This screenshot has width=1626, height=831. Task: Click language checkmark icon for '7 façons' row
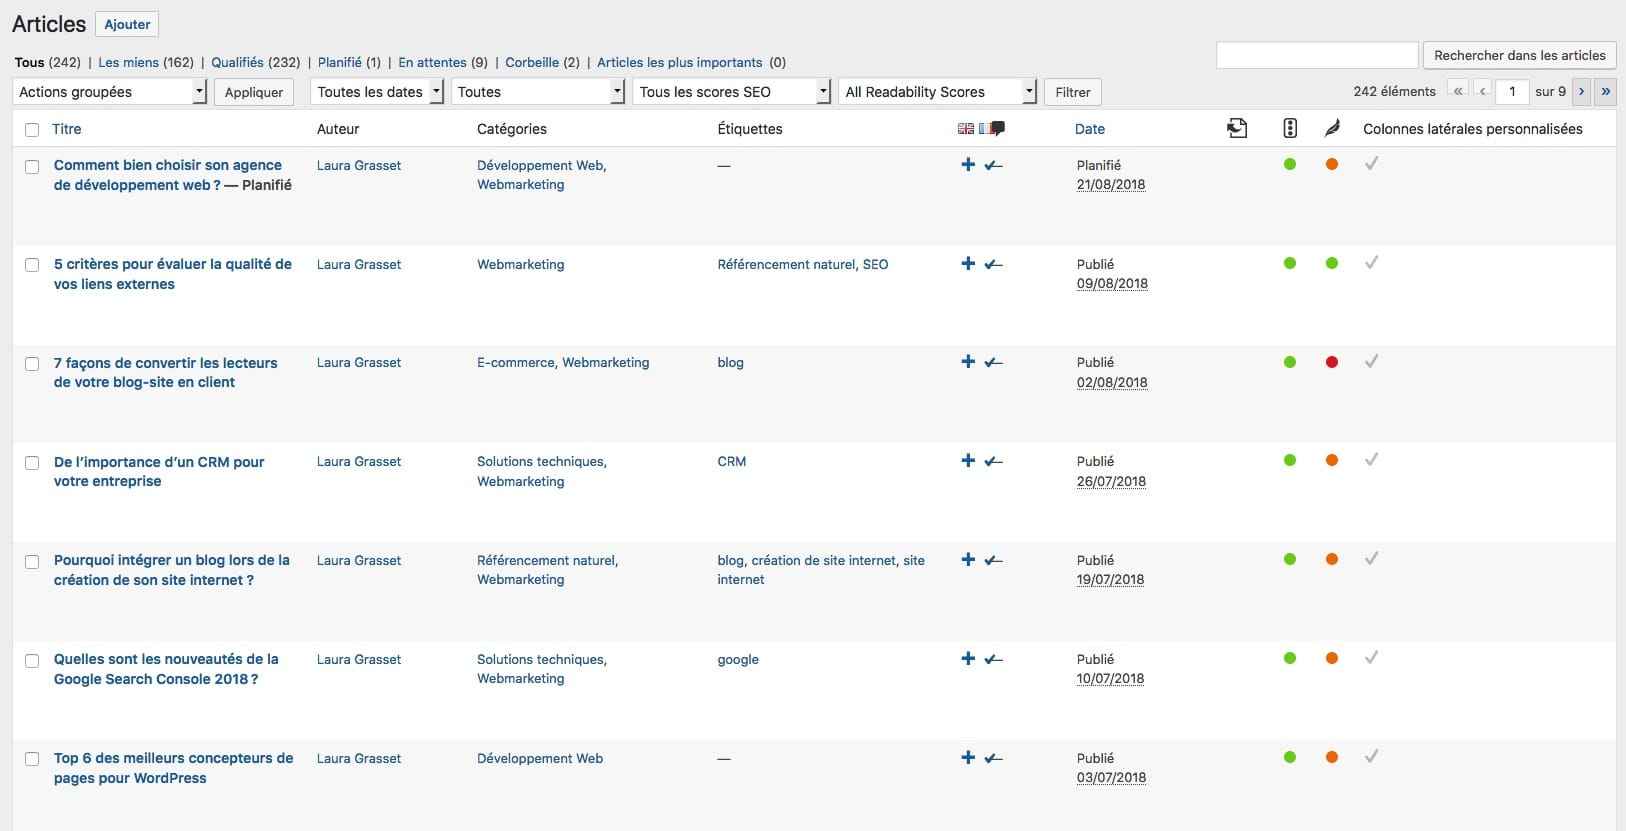click(x=993, y=362)
